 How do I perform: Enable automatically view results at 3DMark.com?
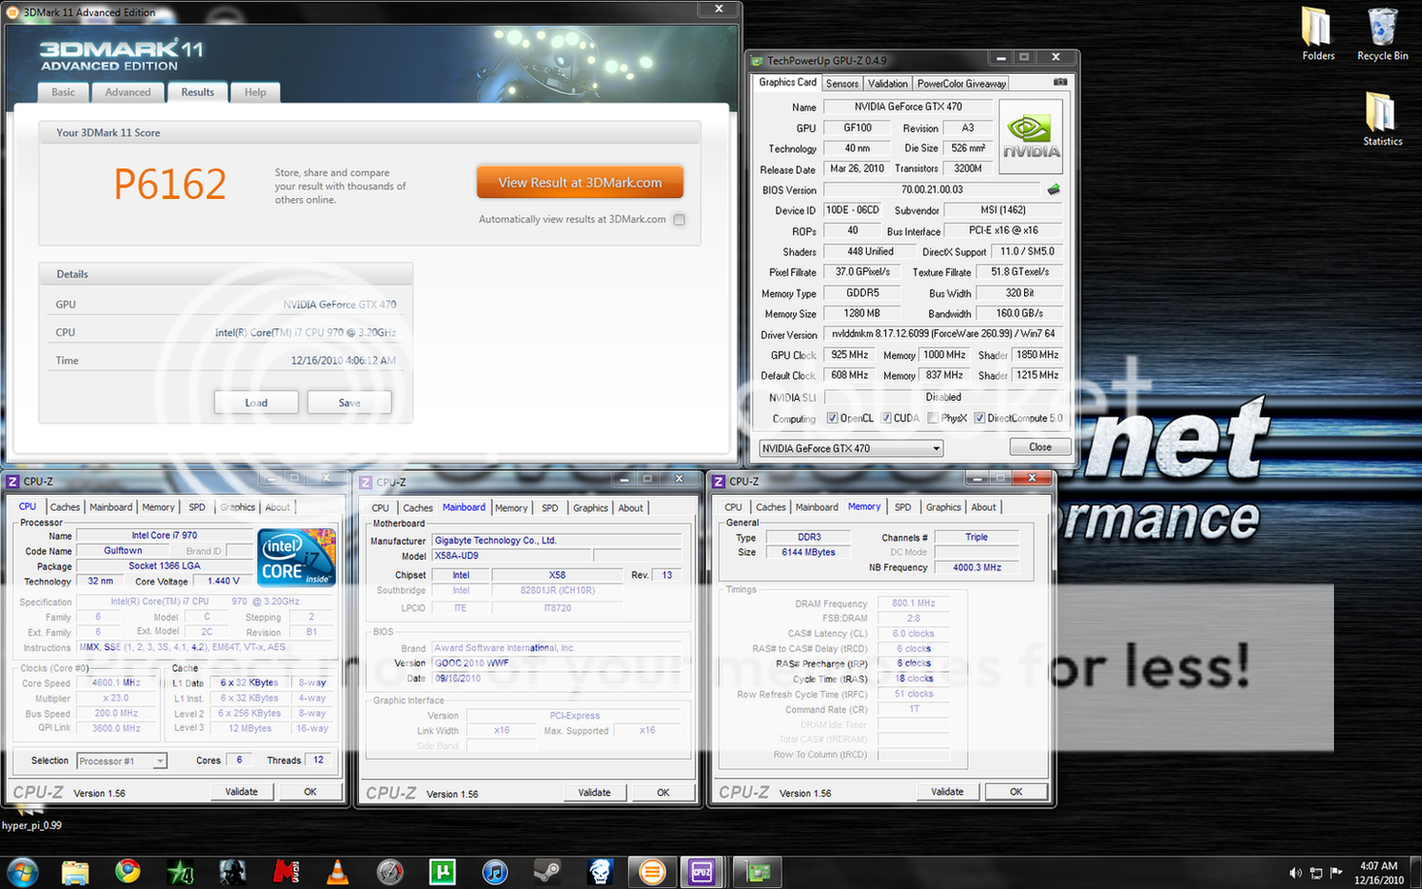tap(679, 220)
